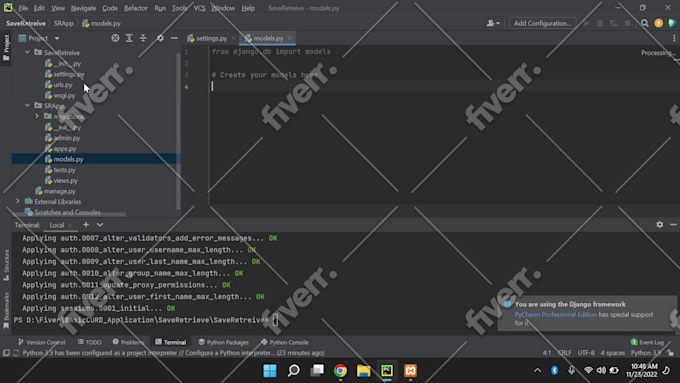Click PyCharm Professional Edition link
Viewport: 680px width, 383px height.
coord(556,314)
